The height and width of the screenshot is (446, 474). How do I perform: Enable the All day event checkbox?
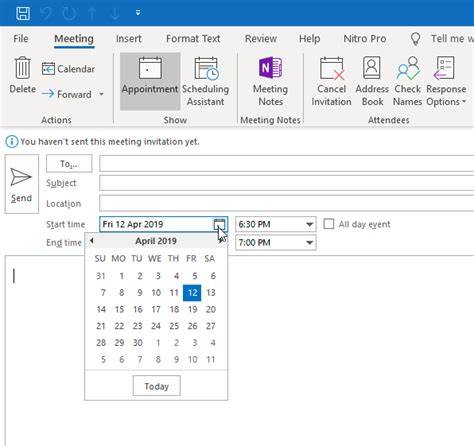(329, 224)
